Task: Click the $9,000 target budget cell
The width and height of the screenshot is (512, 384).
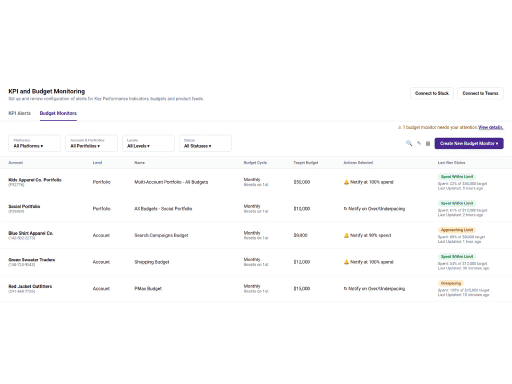Action: click(x=301, y=235)
